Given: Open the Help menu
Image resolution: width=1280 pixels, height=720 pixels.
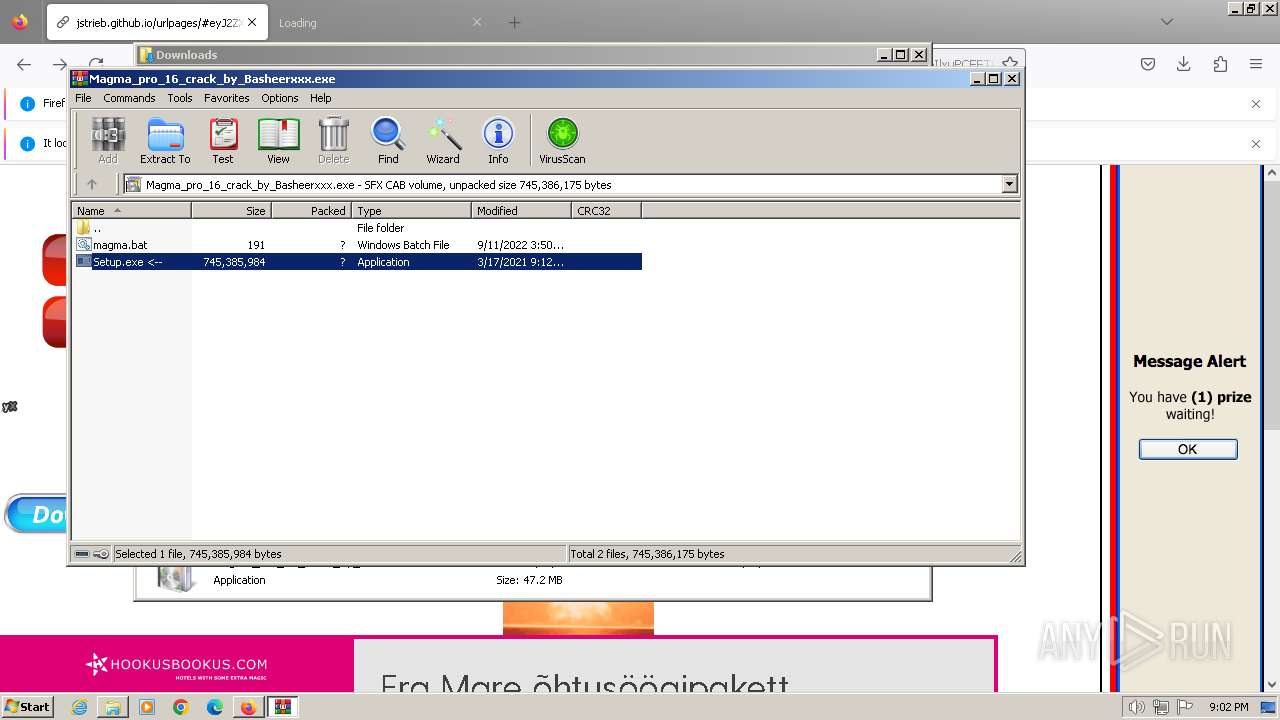Looking at the screenshot, I should coord(321,98).
